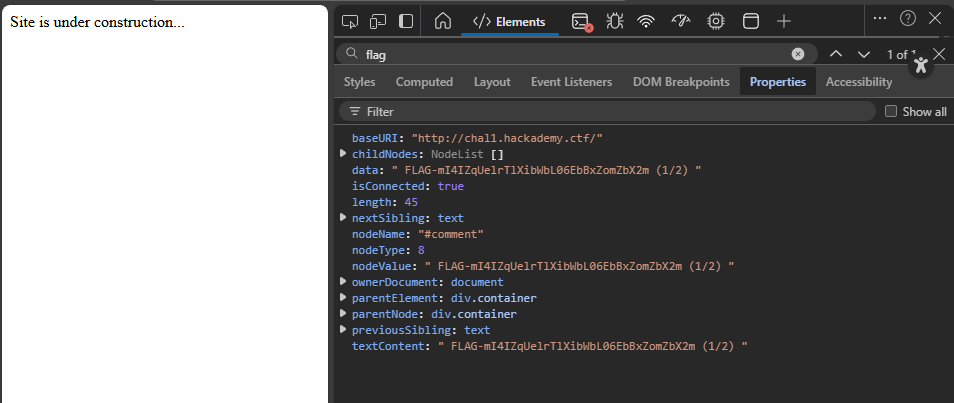This screenshot has width=954, height=403.
Task: Open the more tools plus button
Action: 785,21
